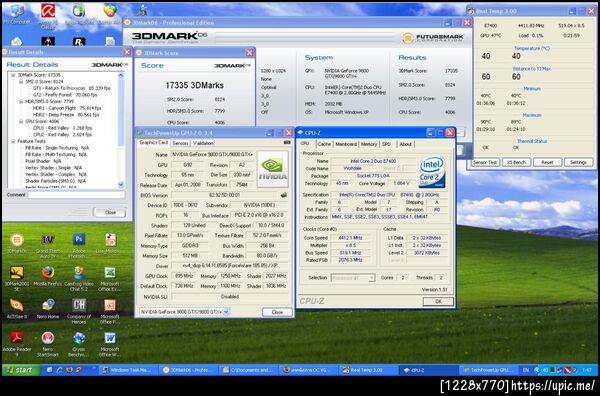Click the Comment input field in Result Details
The width and height of the screenshot is (600, 396).
pos(76,195)
